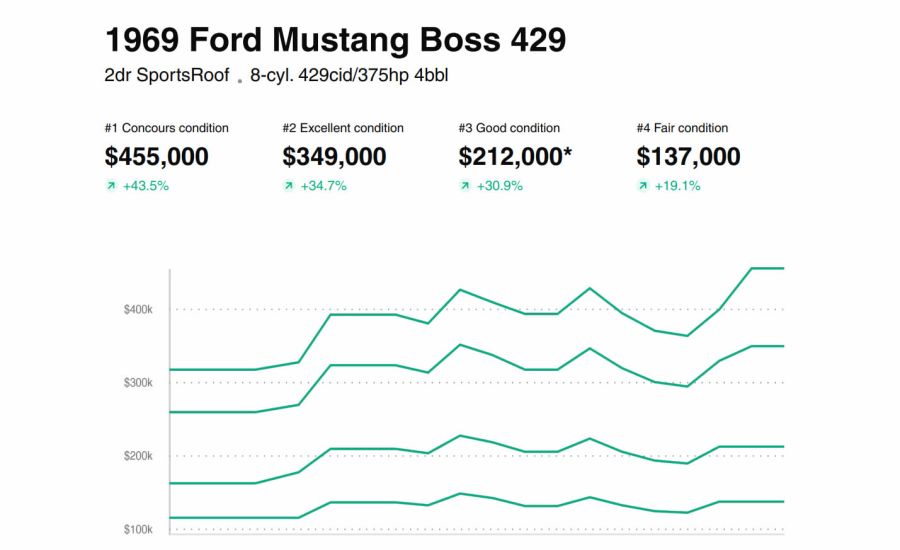This screenshot has width=900, height=550.
Task: Click the green trend arrow beside +43.5%
Action: pos(110,186)
